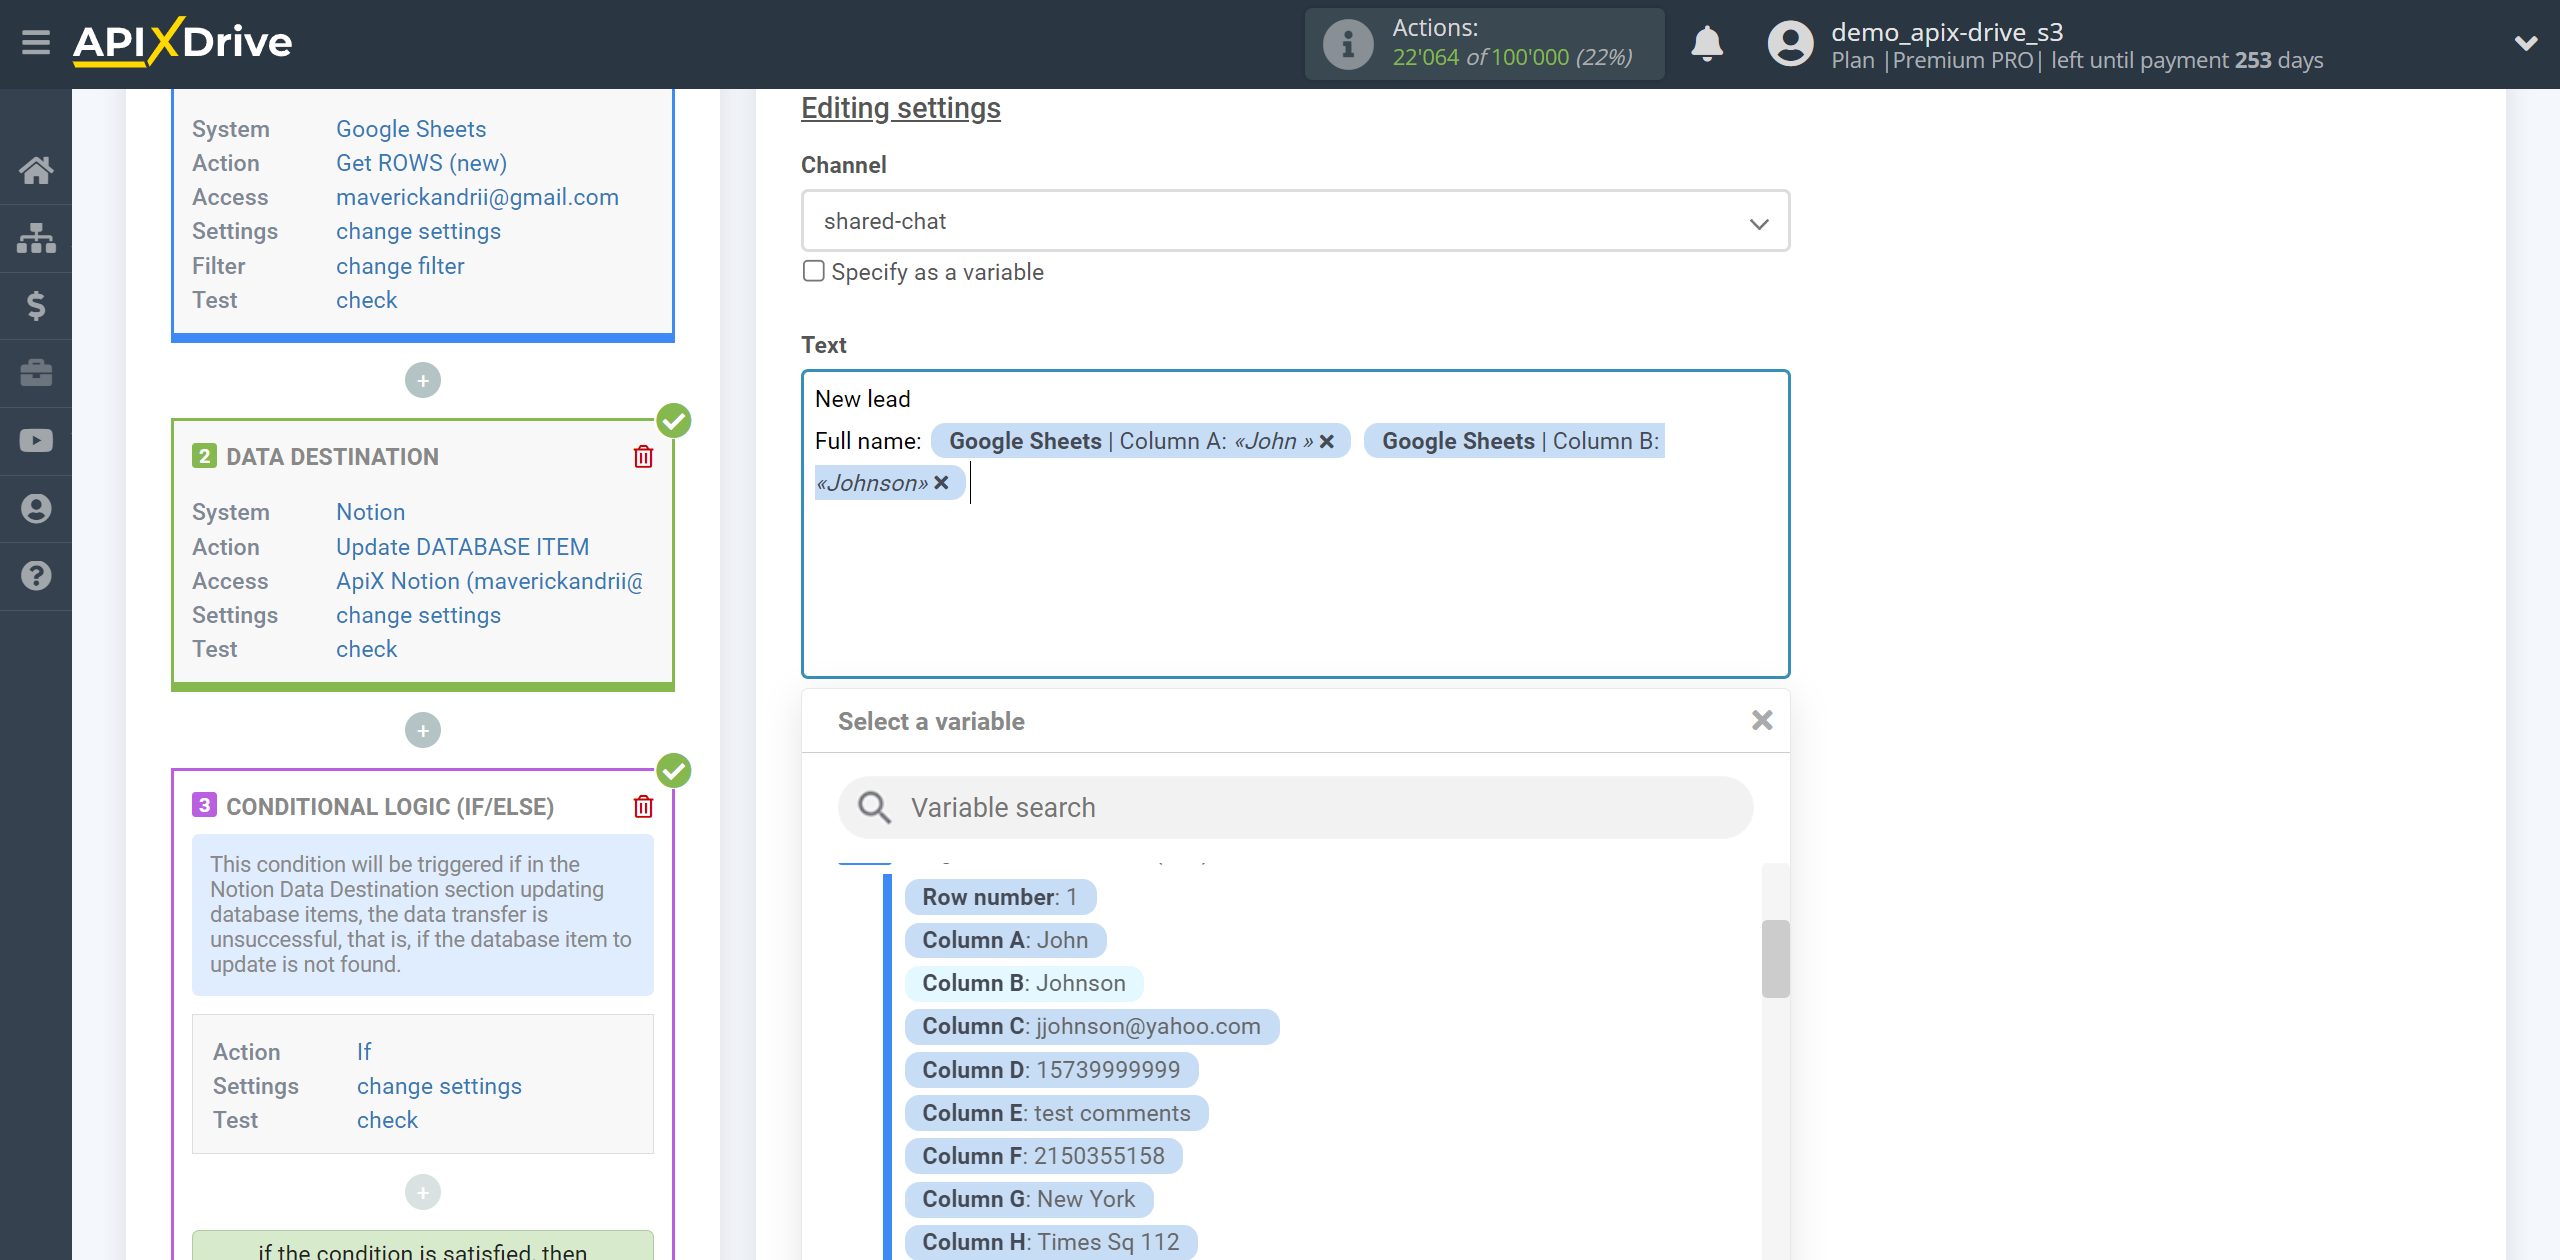2560x1260 pixels.
Task: Delete the Data Destination block
Action: click(644, 457)
